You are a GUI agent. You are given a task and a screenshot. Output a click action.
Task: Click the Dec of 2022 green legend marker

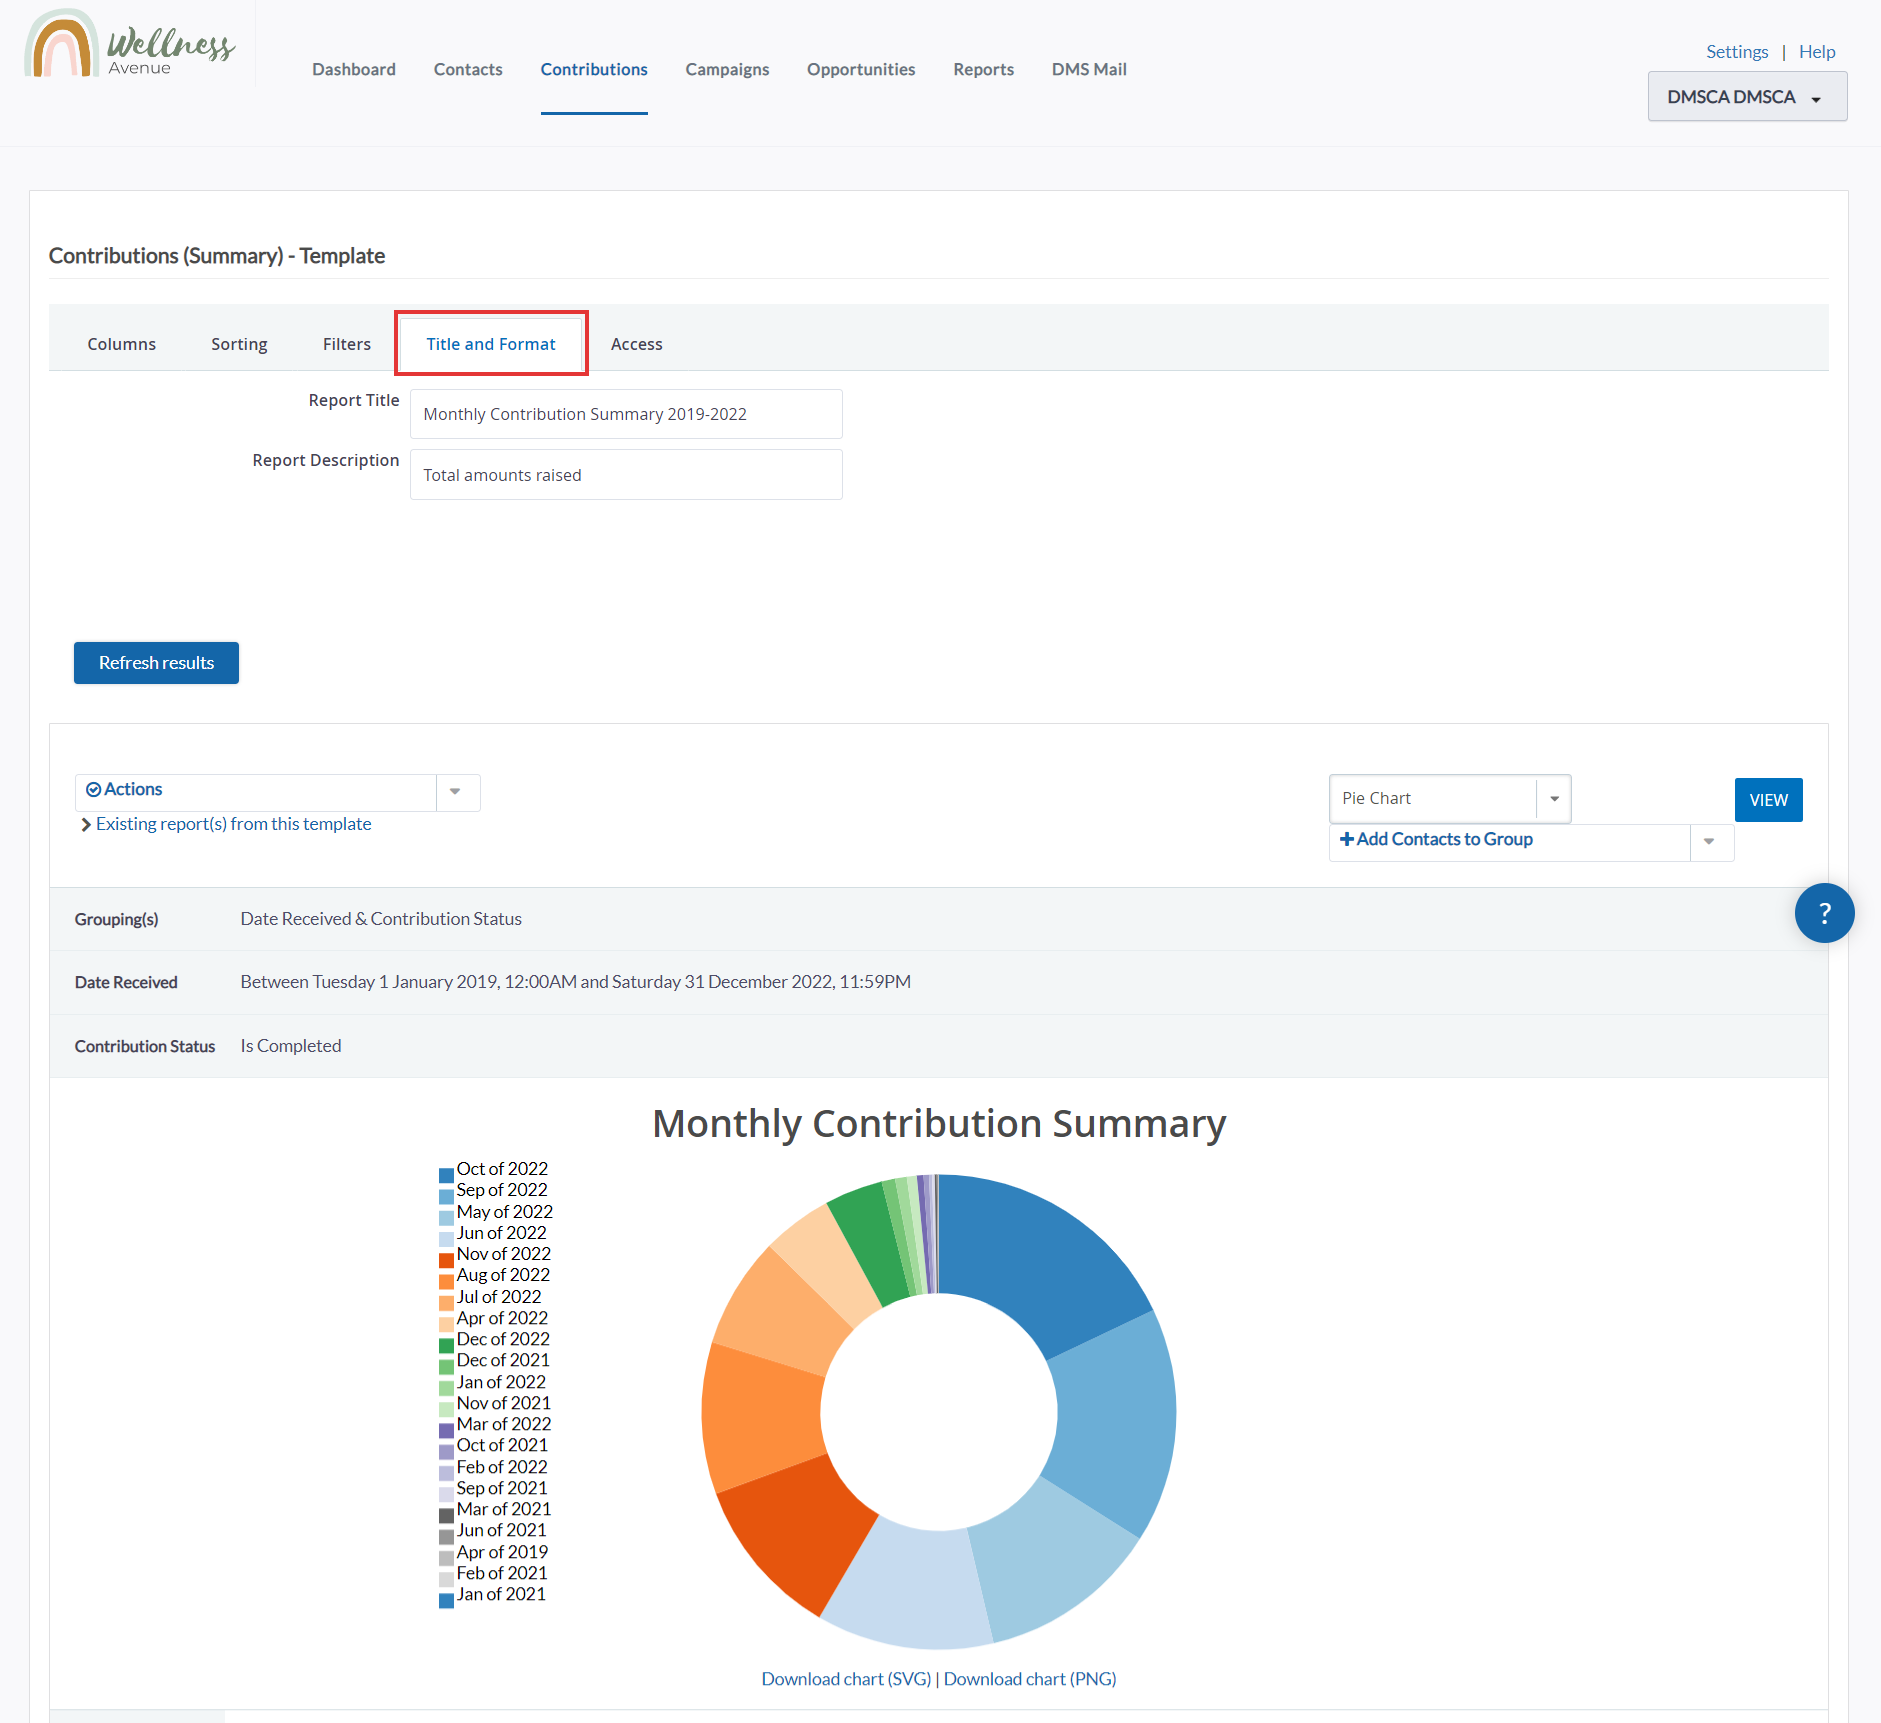pos(446,1345)
